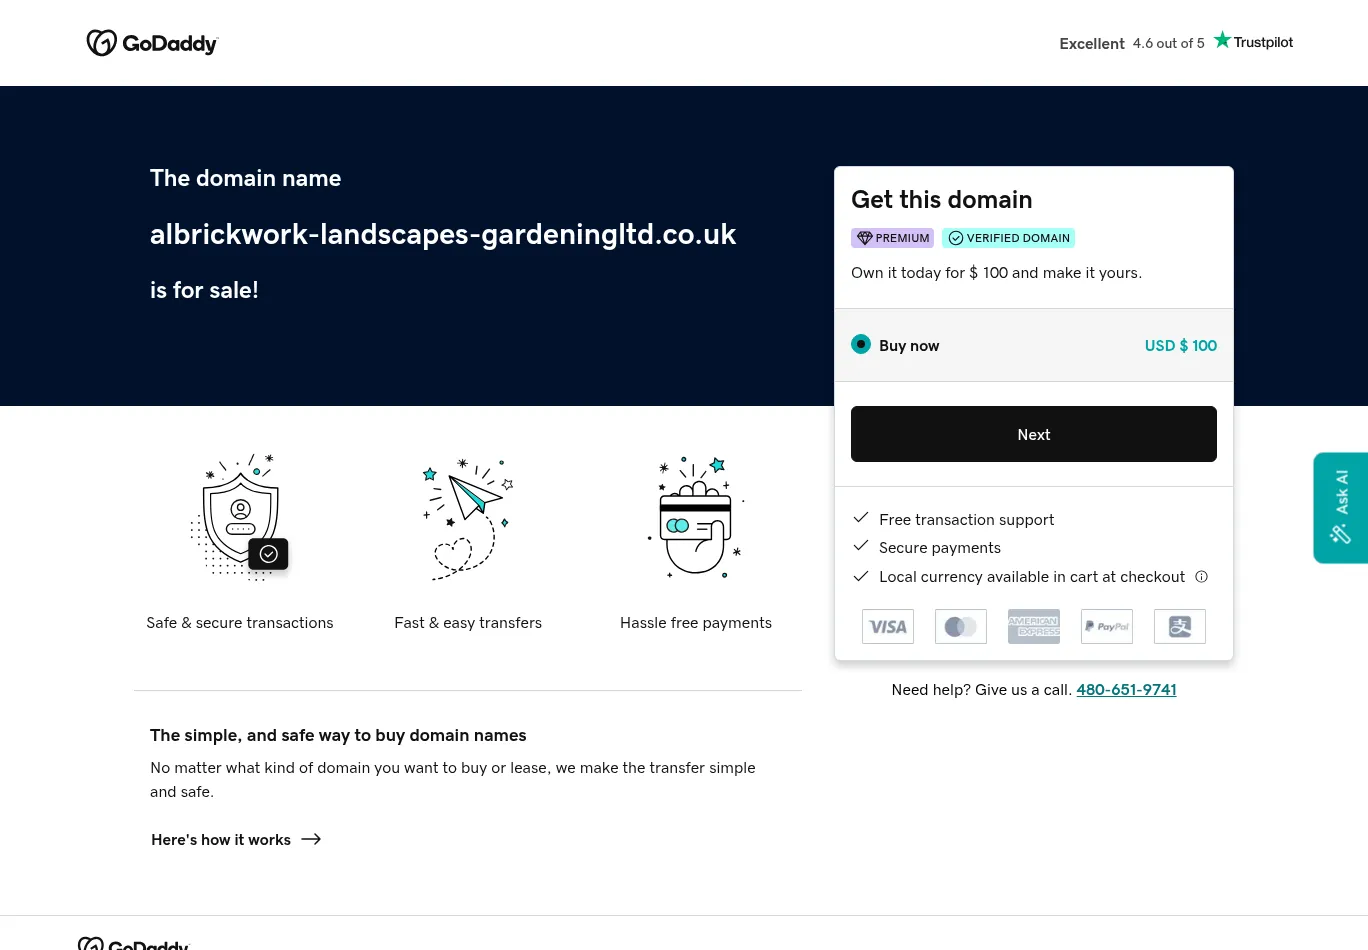
Task: Select the Buy now radio option
Action: click(x=861, y=345)
